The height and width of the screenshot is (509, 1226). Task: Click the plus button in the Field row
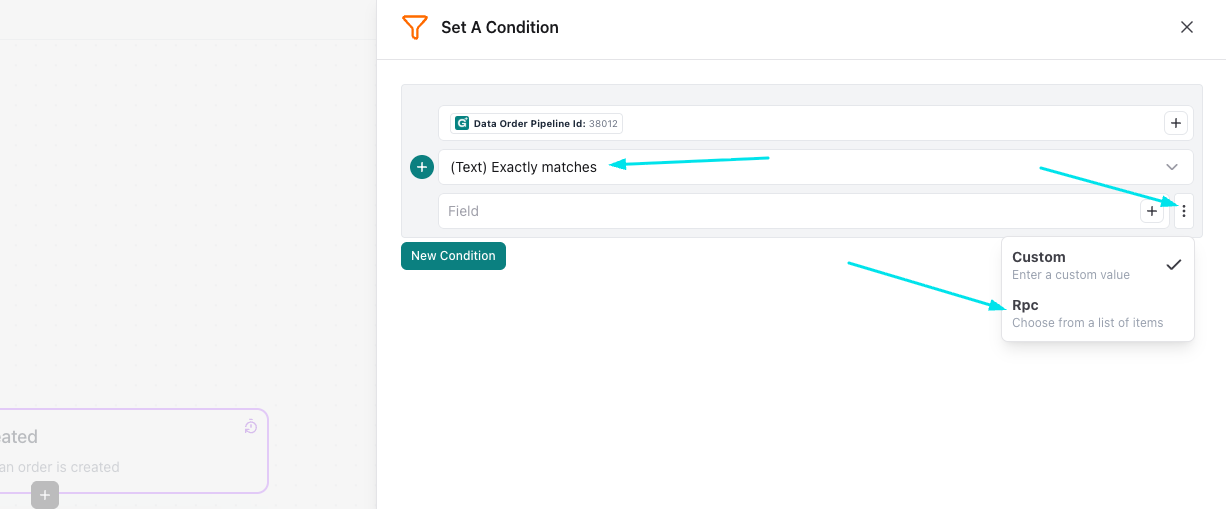pos(1152,211)
